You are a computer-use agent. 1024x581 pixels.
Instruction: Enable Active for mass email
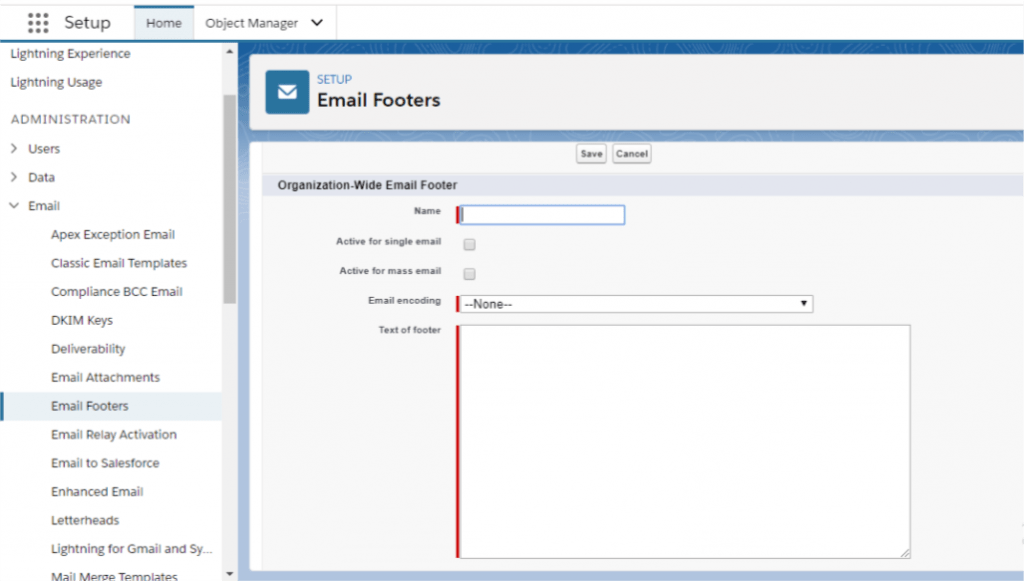[x=468, y=273]
